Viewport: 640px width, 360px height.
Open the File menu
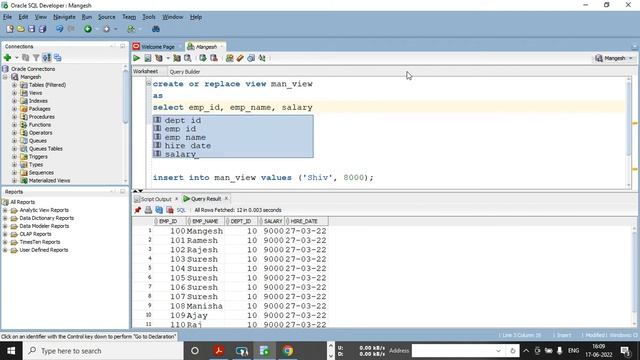click(7, 17)
